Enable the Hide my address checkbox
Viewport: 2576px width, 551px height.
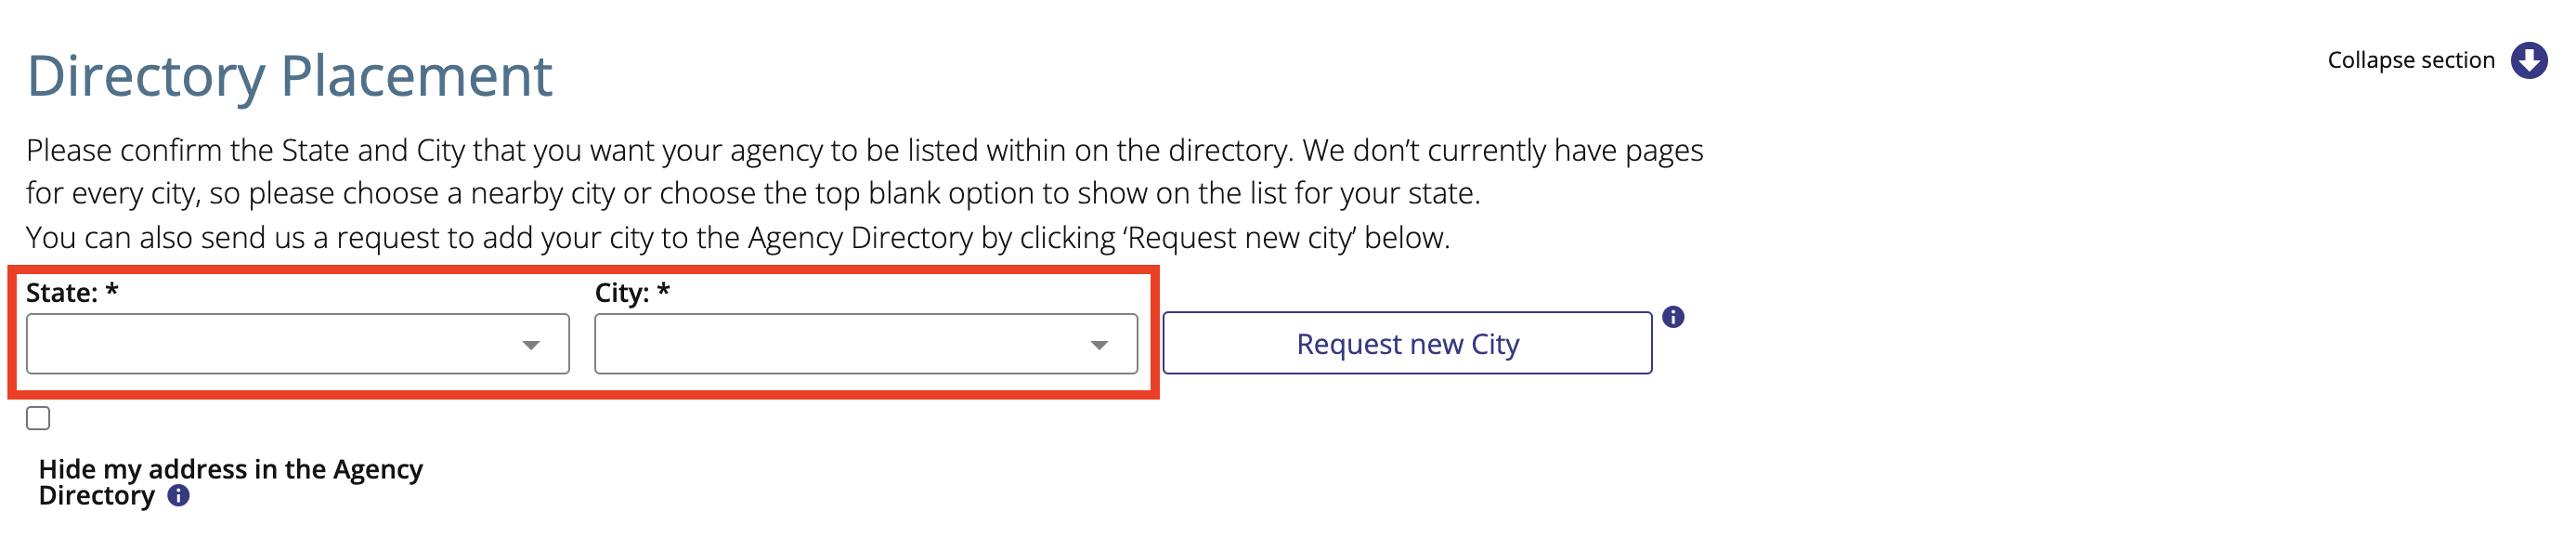pyautogui.click(x=38, y=418)
